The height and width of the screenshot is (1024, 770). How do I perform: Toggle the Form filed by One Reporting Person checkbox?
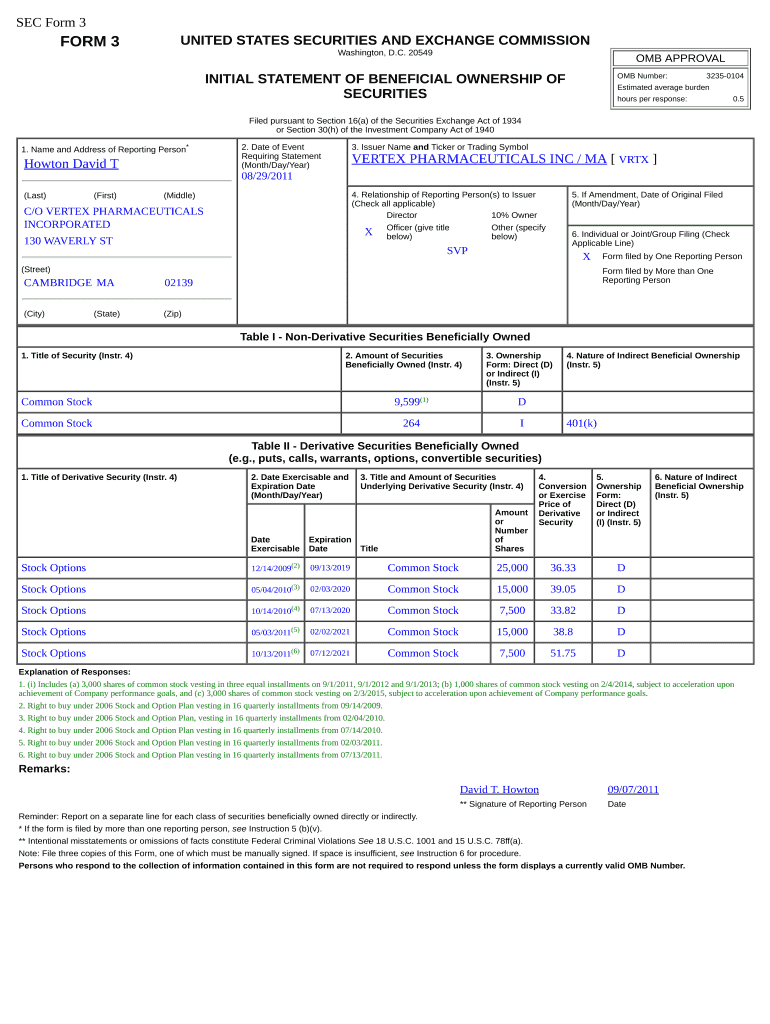(x=587, y=256)
